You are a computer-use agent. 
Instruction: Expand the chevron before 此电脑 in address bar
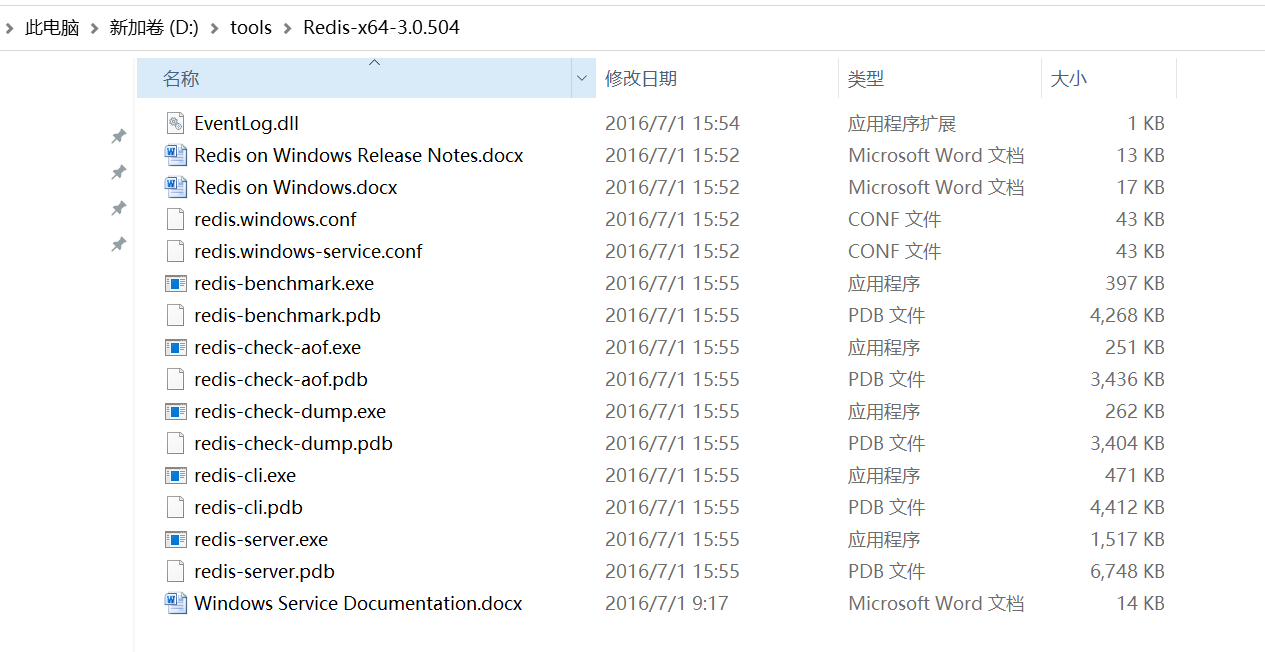[9, 28]
